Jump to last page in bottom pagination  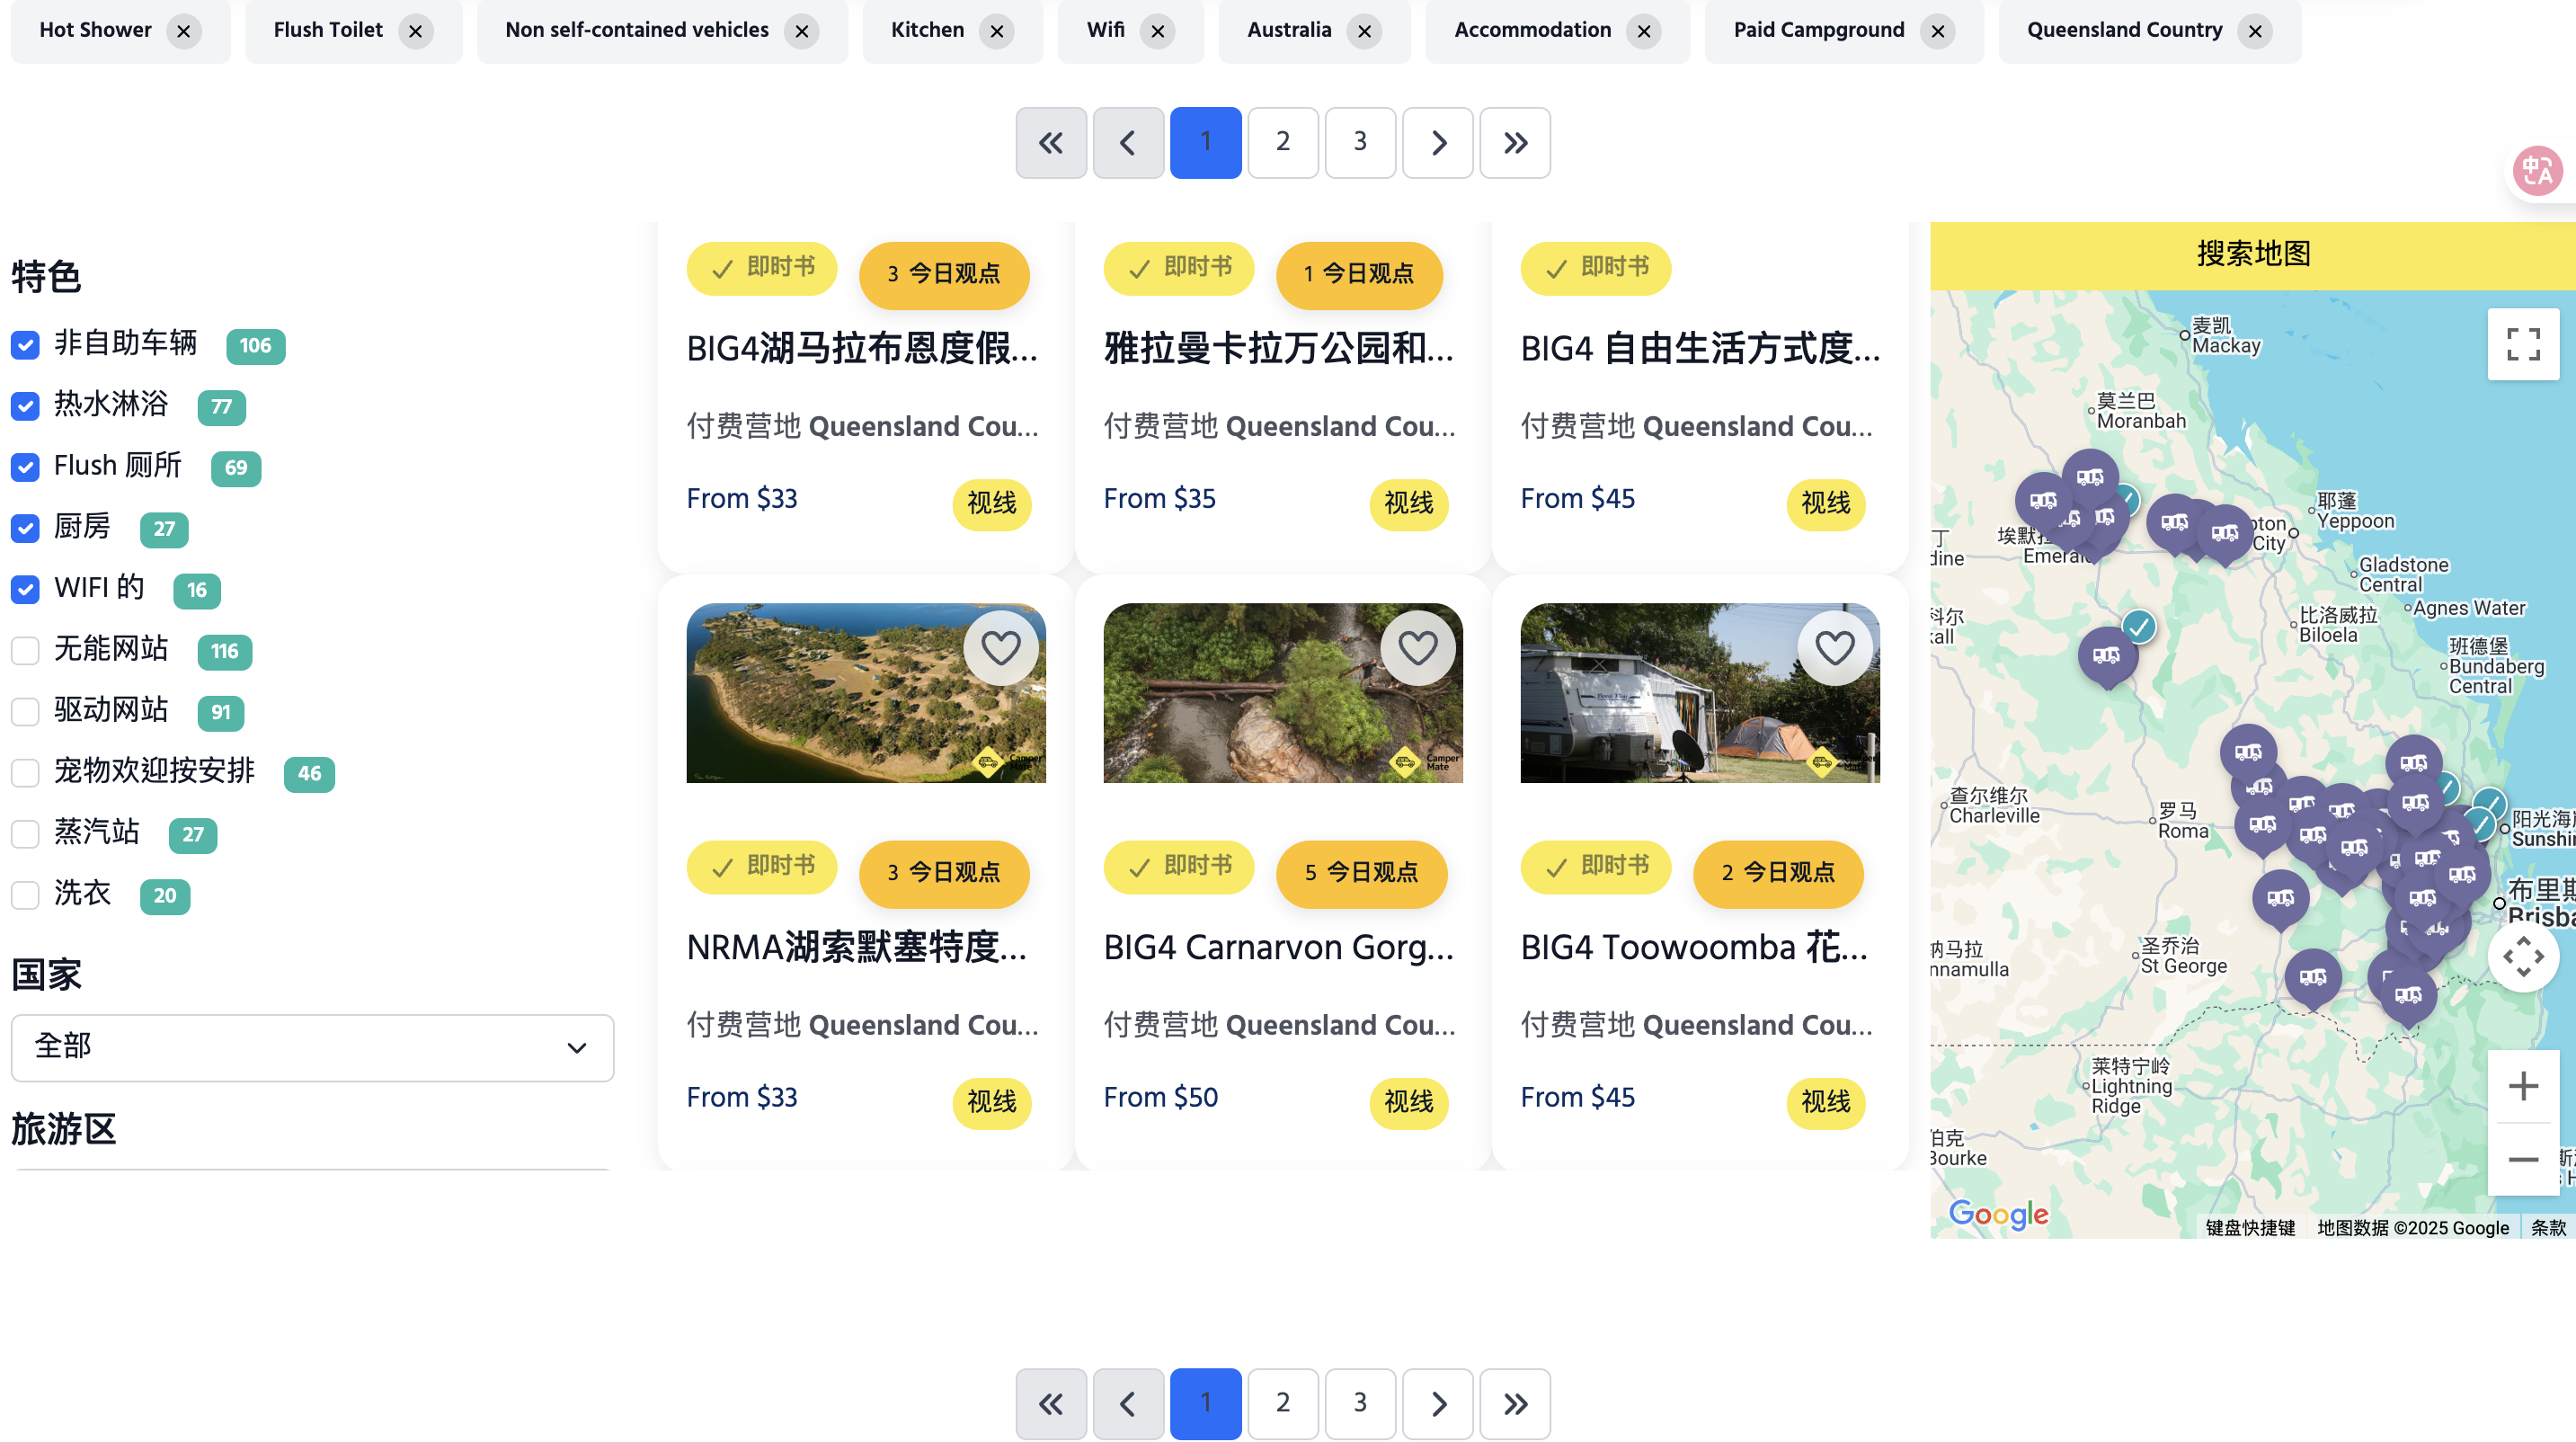coord(1515,1403)
